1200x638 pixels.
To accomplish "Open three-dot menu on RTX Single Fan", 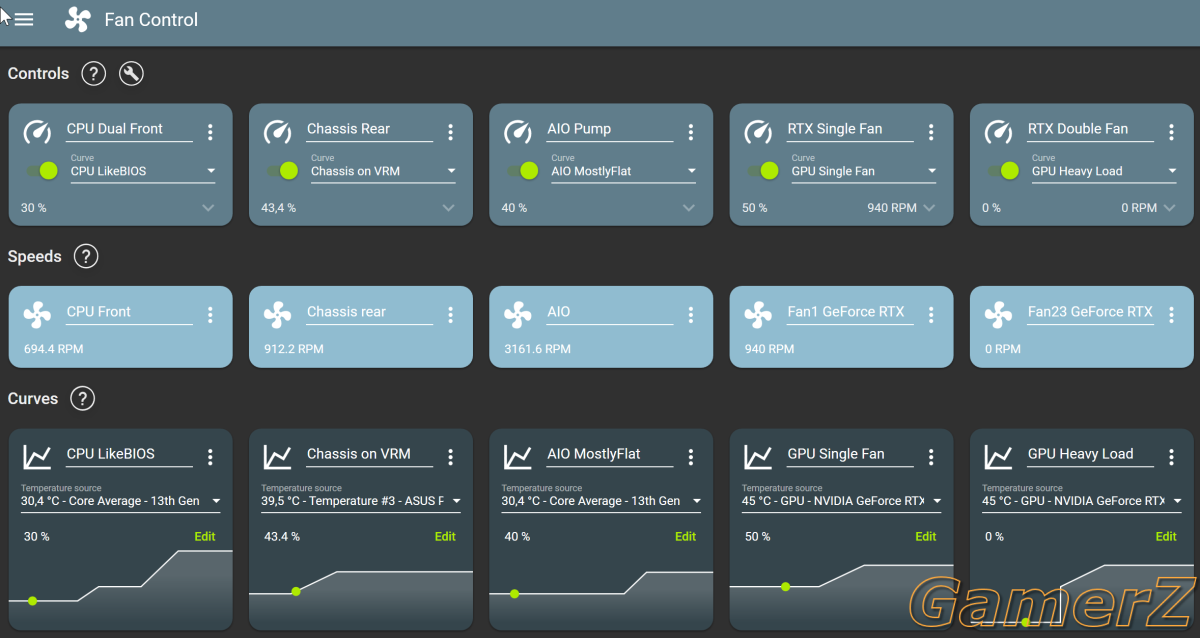I will pyautogui.click(x=931, y=132).
